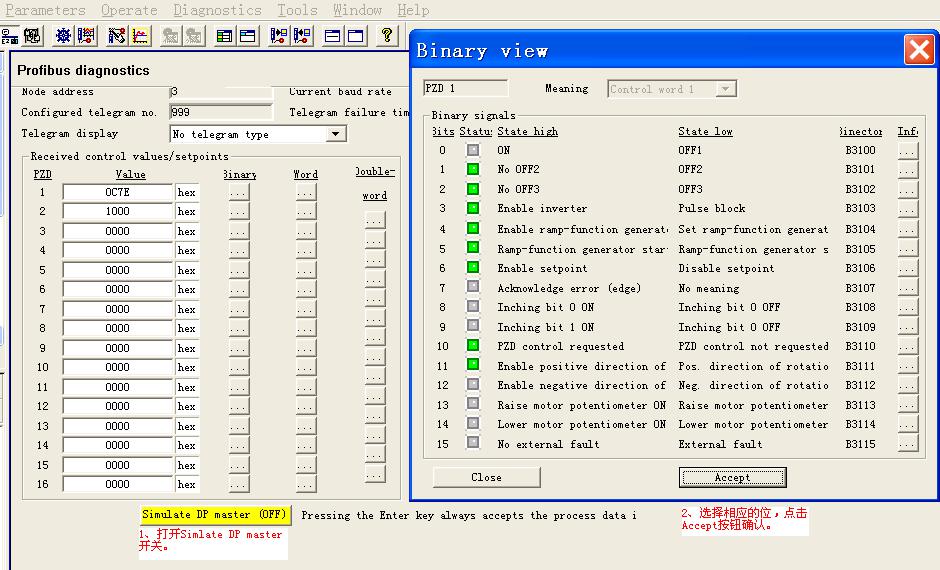This screenshot has width=940, height=570.
Task: Click the Accept button
Action: point(732,477)
